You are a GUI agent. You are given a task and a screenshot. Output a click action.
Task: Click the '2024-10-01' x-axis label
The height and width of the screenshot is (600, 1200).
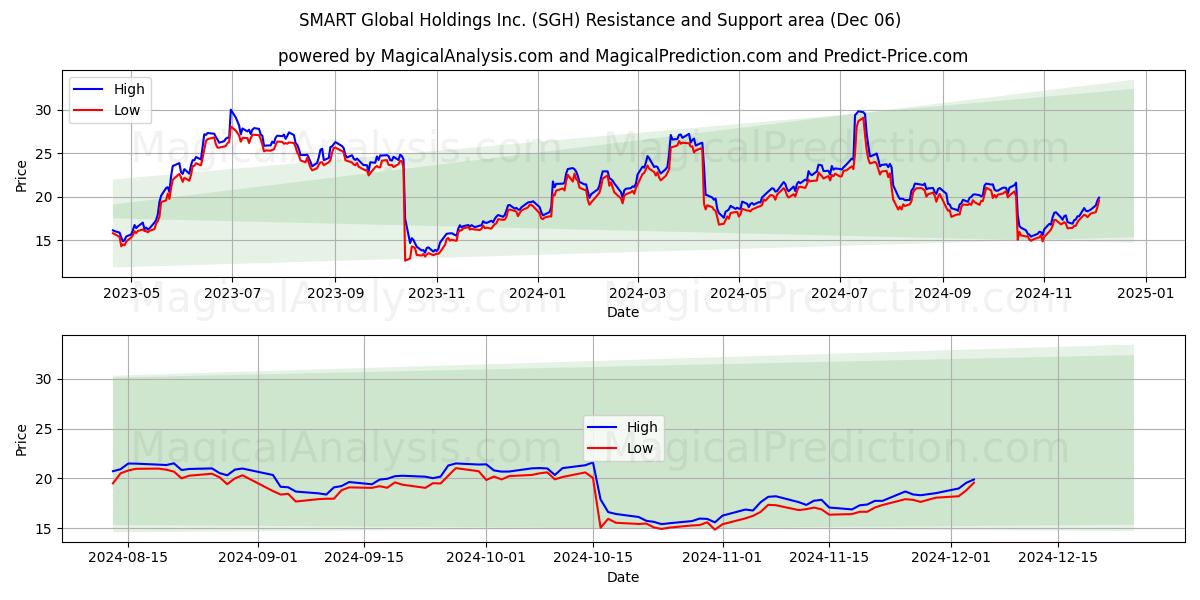pos(487,559)
